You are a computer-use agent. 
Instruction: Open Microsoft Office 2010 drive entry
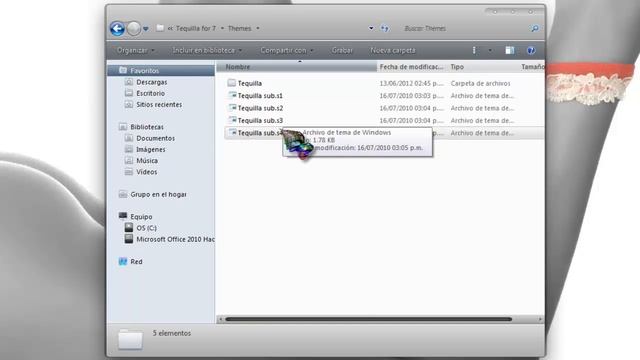pos(176,239)
